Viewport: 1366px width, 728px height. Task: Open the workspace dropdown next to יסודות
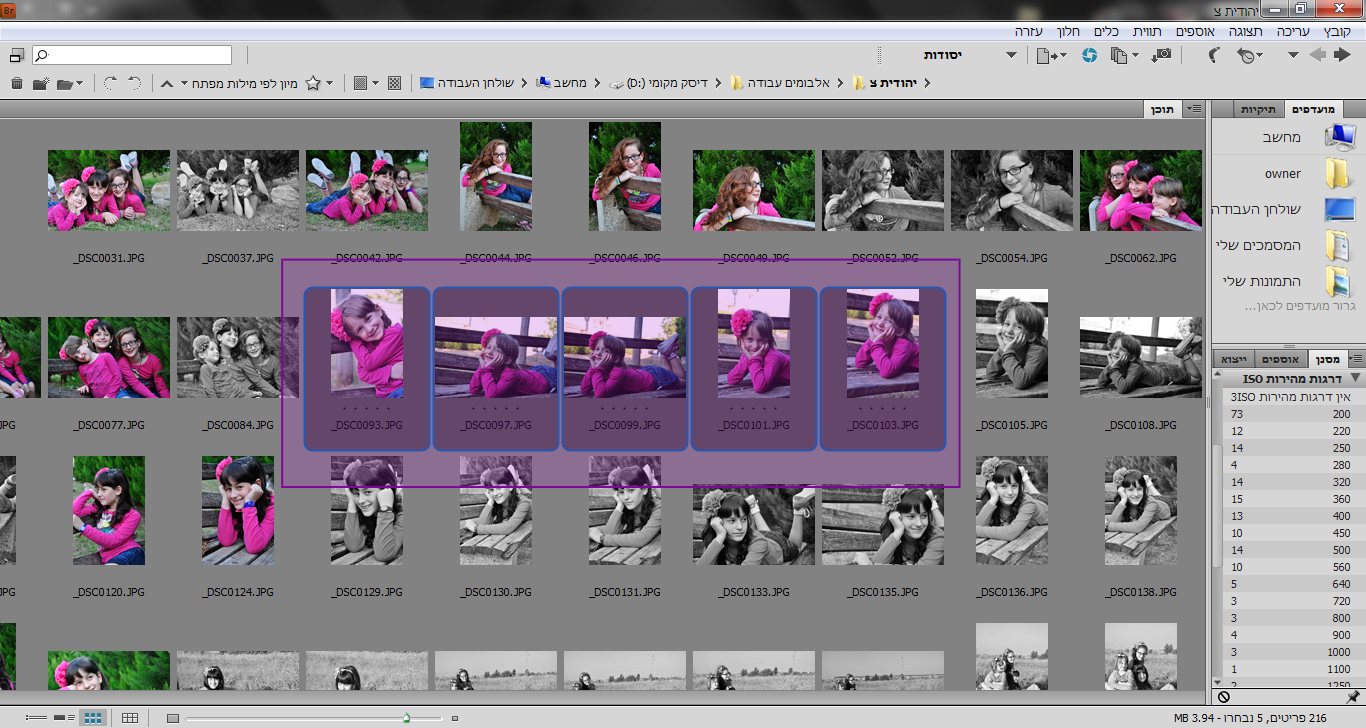[1011, 56]
